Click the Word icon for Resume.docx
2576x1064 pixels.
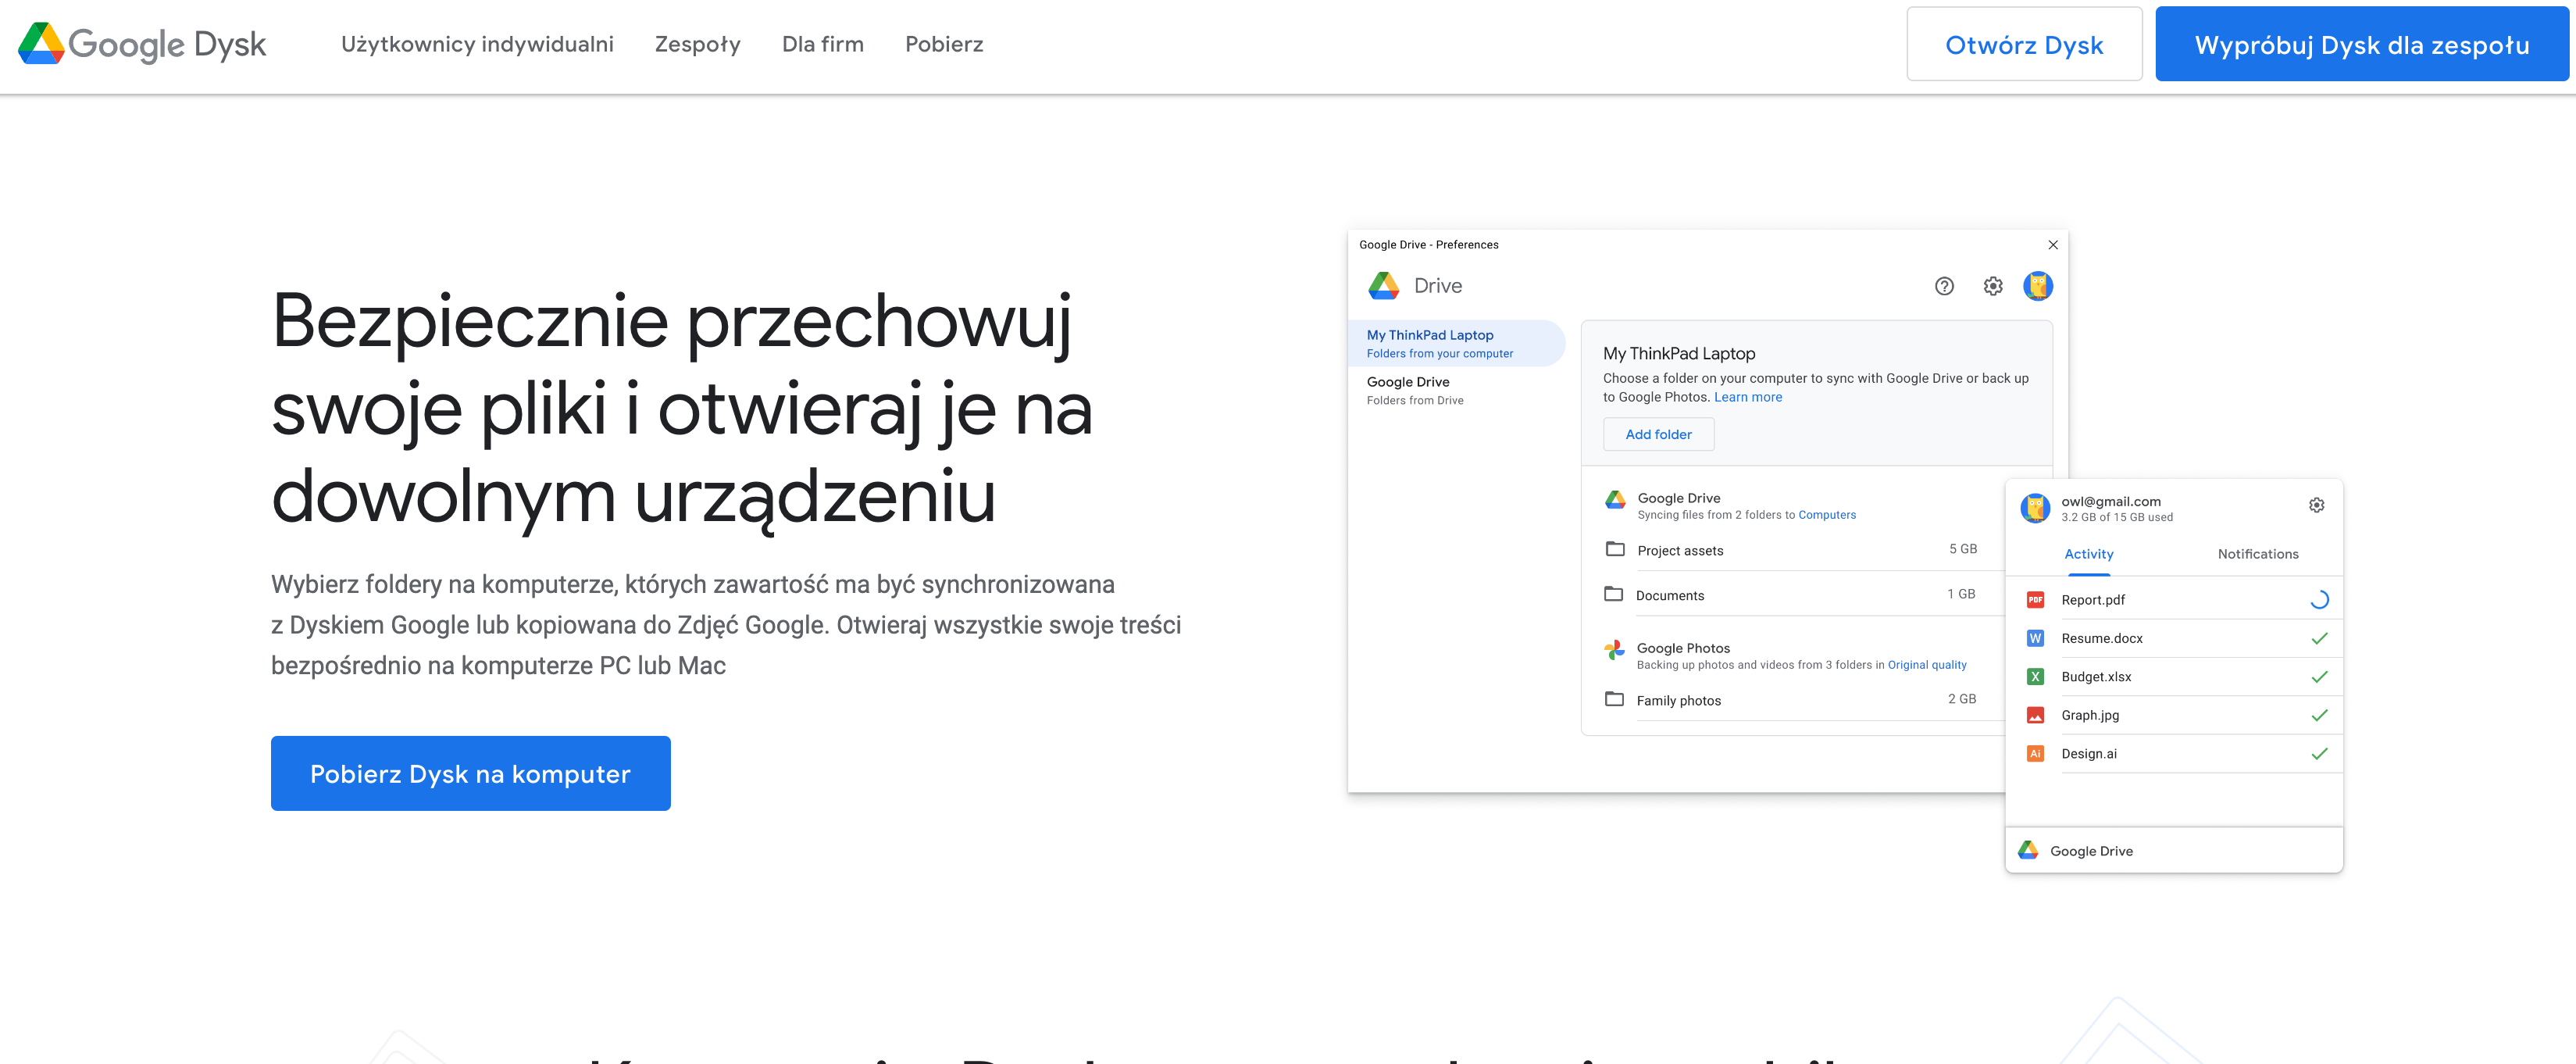pyautogui.click(x=2034, y=638)
